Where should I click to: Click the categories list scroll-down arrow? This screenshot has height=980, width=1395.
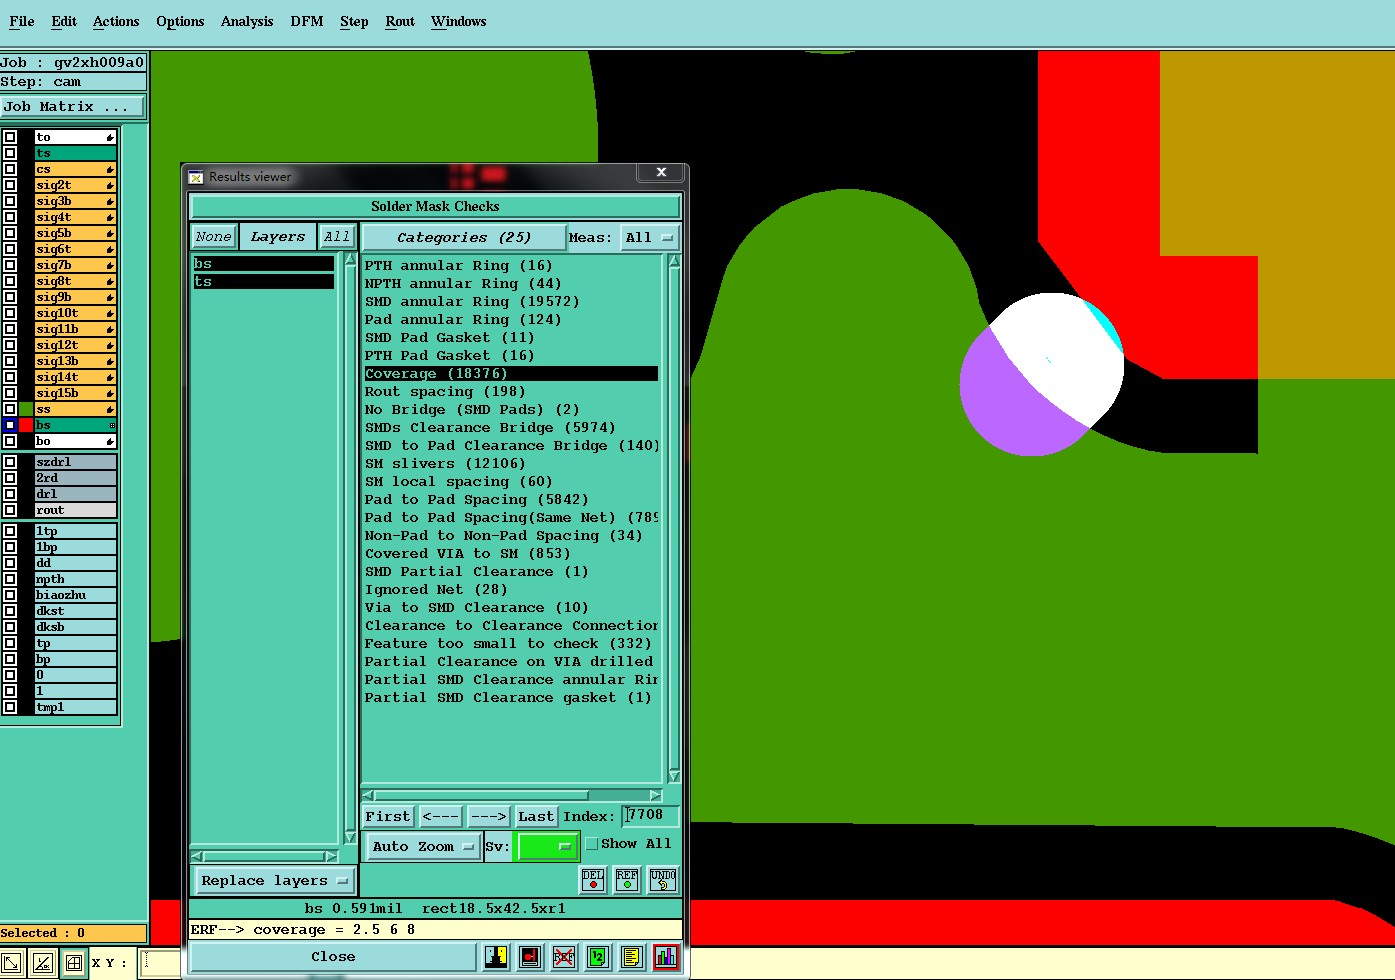pyautogui.click(x=674, y=776)
